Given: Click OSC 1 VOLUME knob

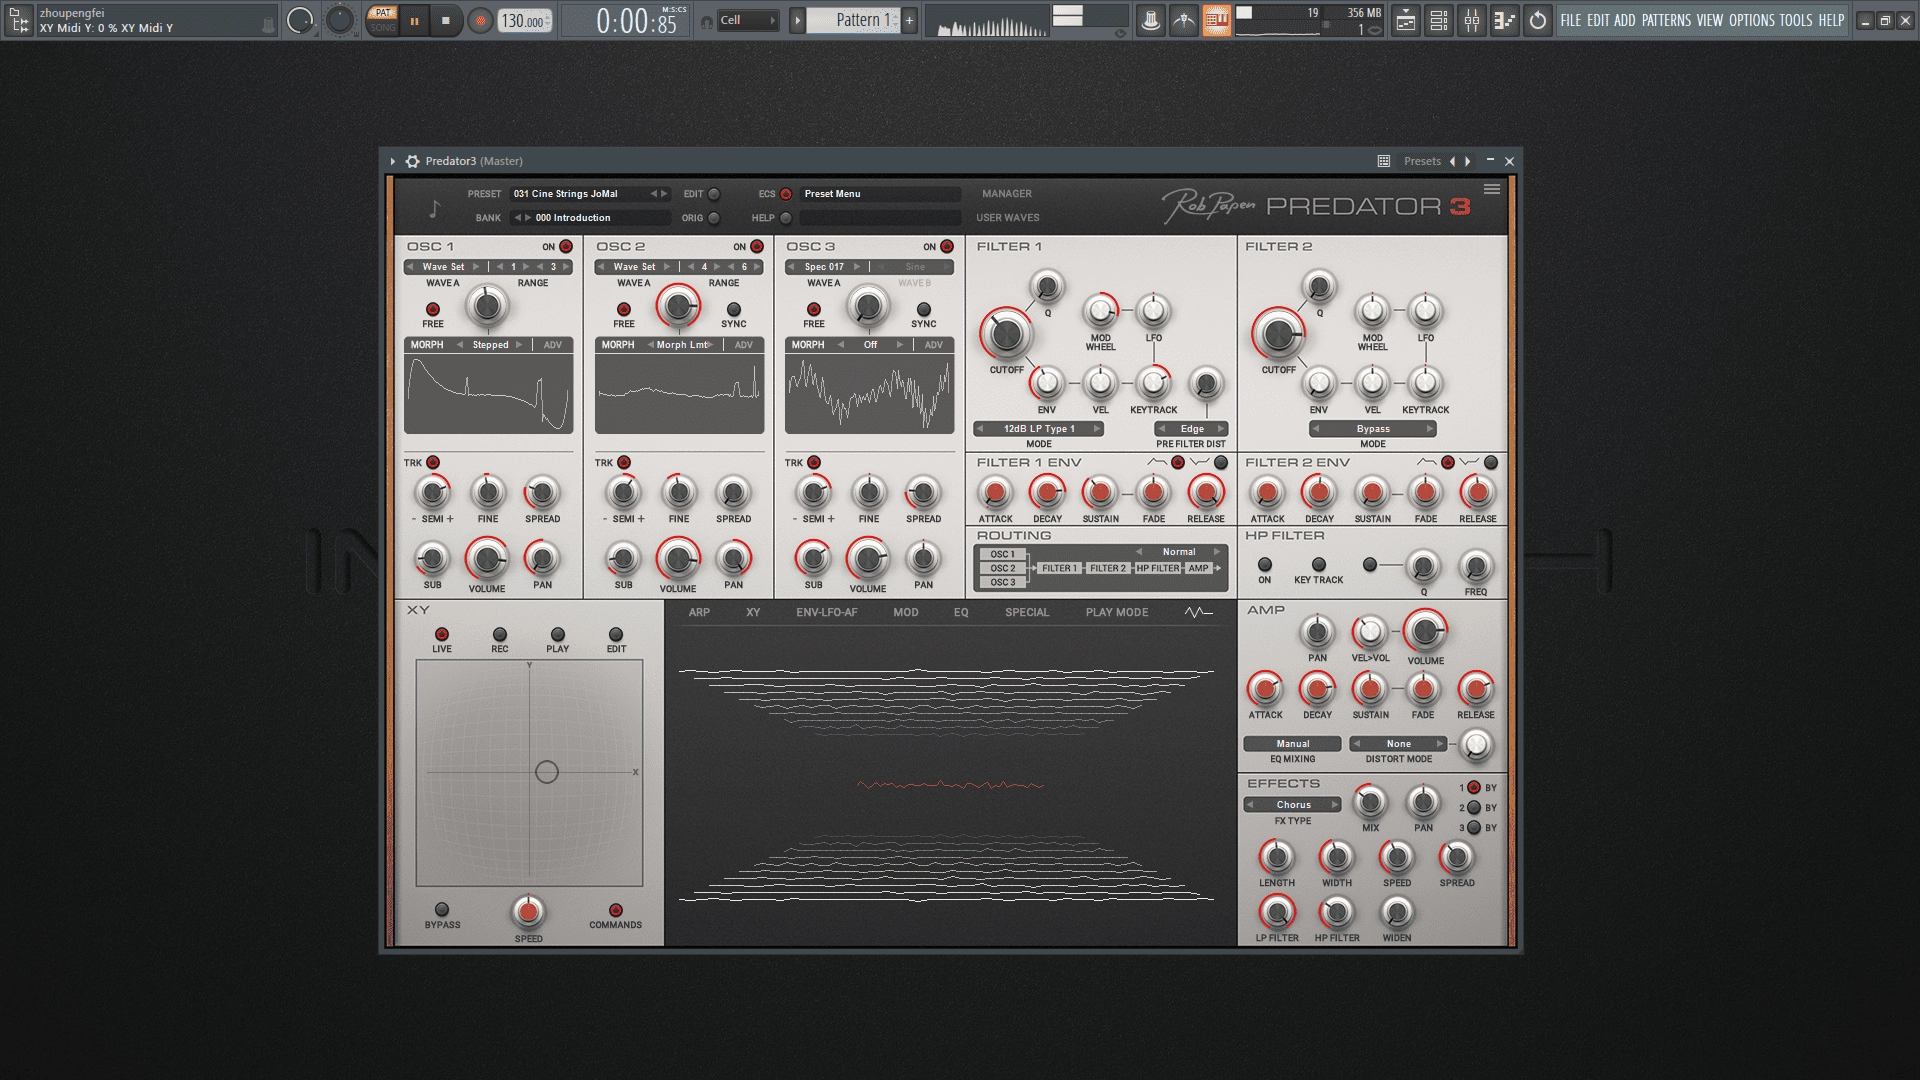Looking at the screenshot, I should 487,559.
